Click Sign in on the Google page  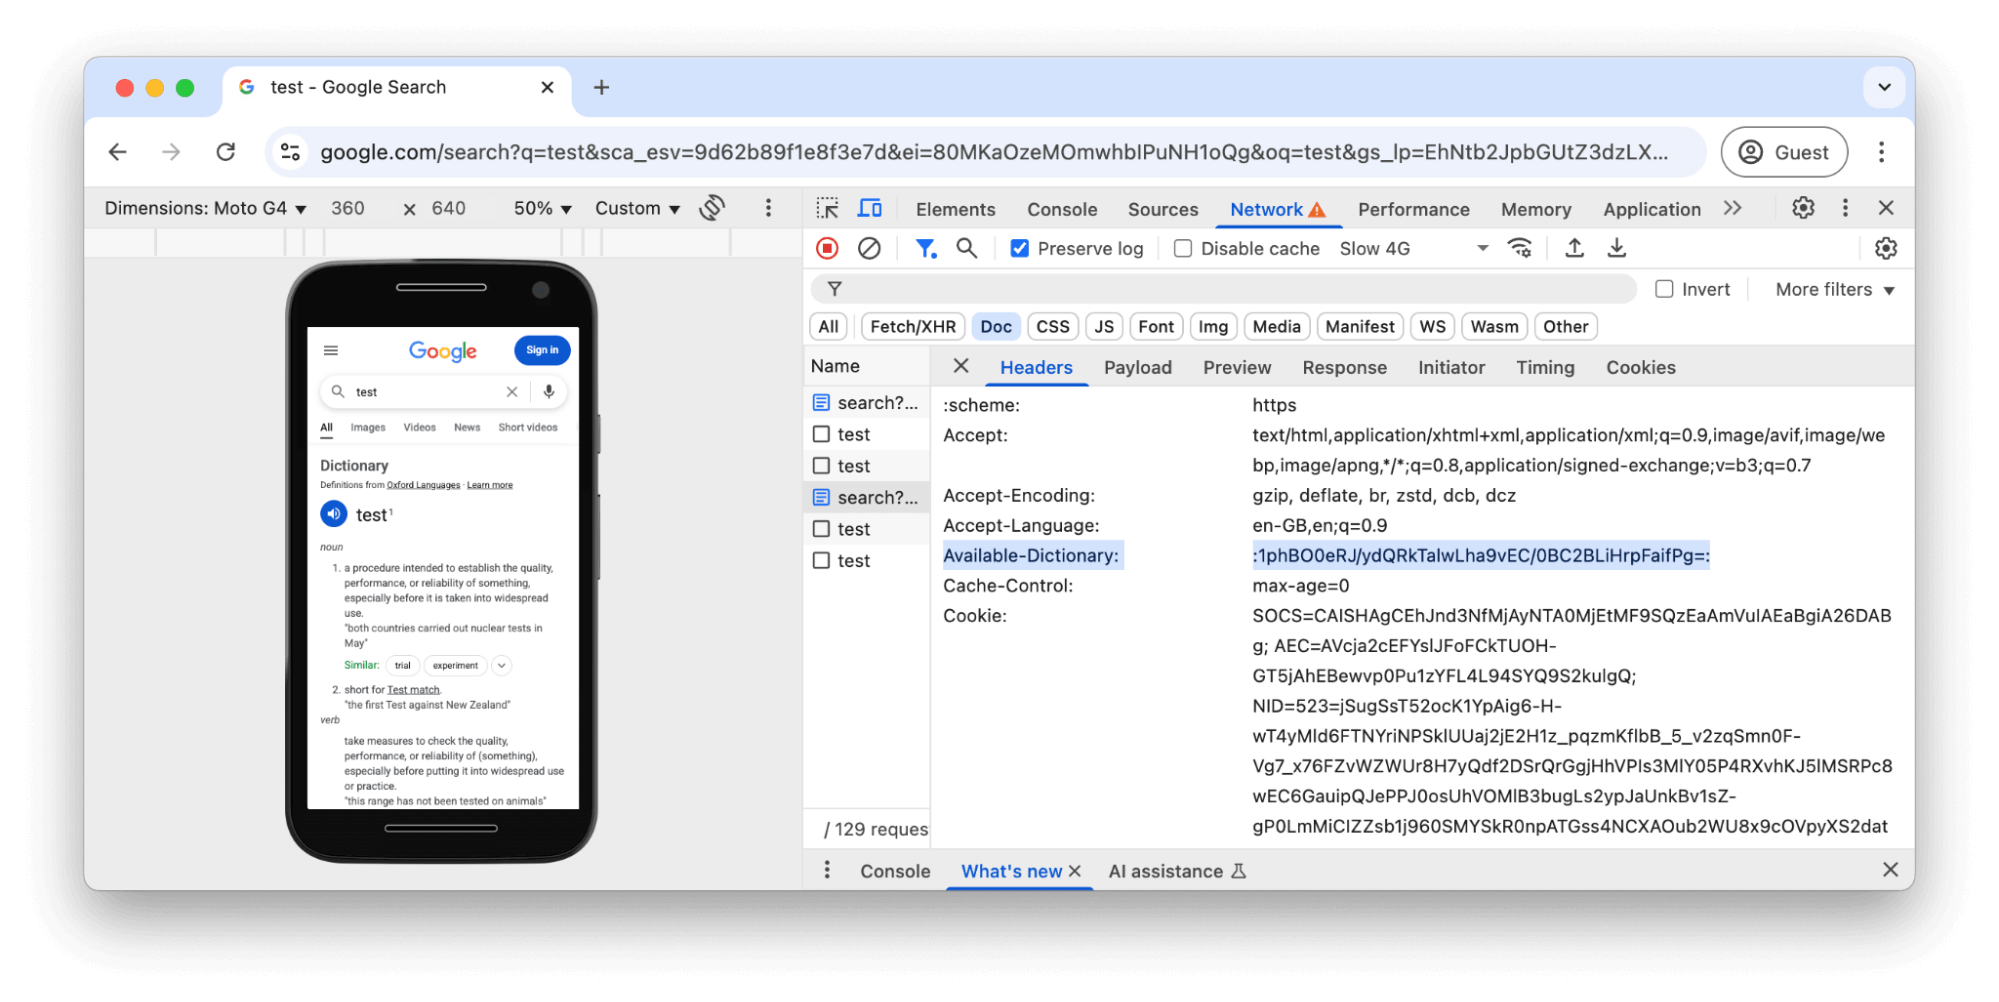pyautogui.click(x=542, y=350)
